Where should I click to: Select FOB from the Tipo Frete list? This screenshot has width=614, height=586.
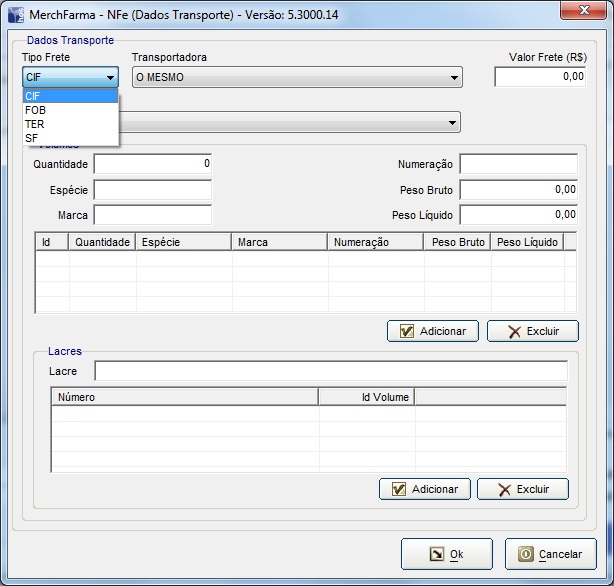(36, 110)
